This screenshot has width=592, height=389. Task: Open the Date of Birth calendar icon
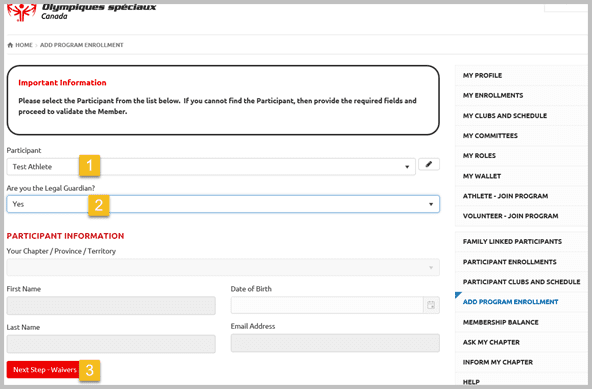[x=431, y=305]
